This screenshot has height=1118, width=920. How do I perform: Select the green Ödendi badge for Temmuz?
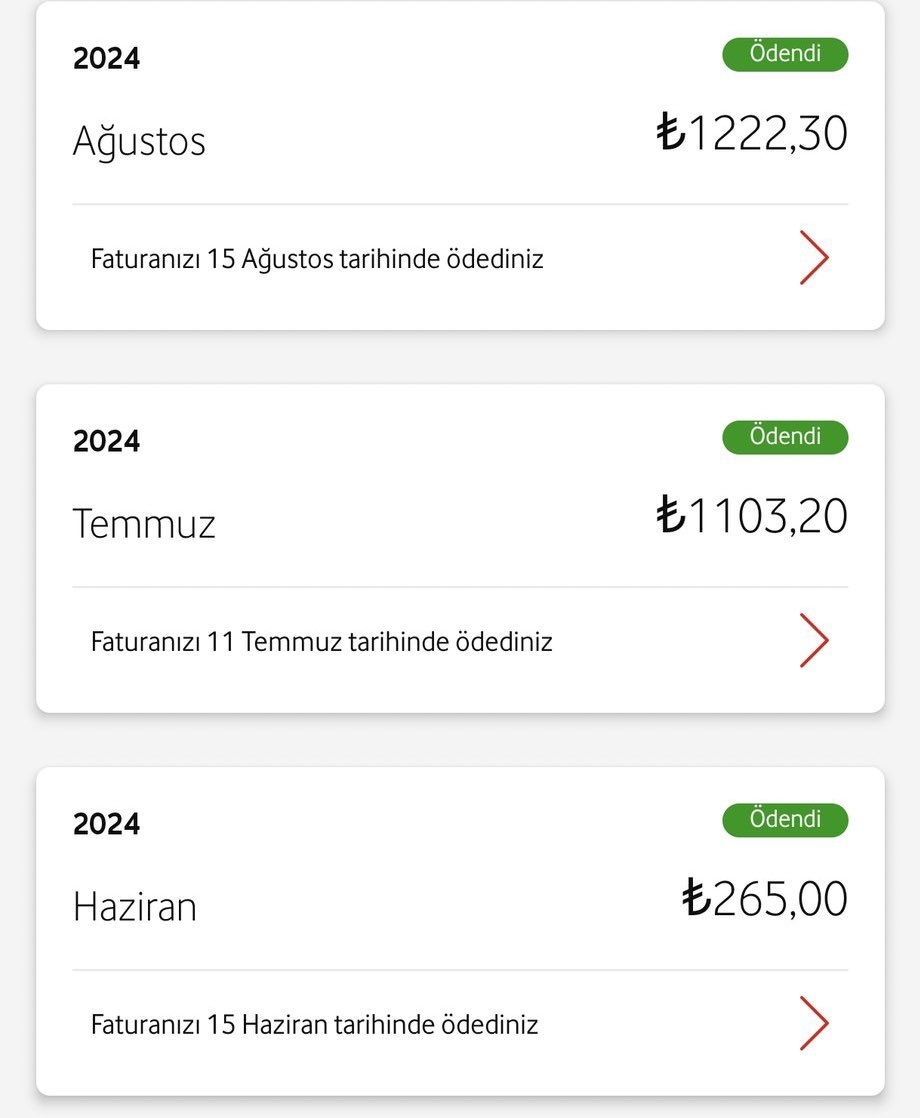pos(785,437)
